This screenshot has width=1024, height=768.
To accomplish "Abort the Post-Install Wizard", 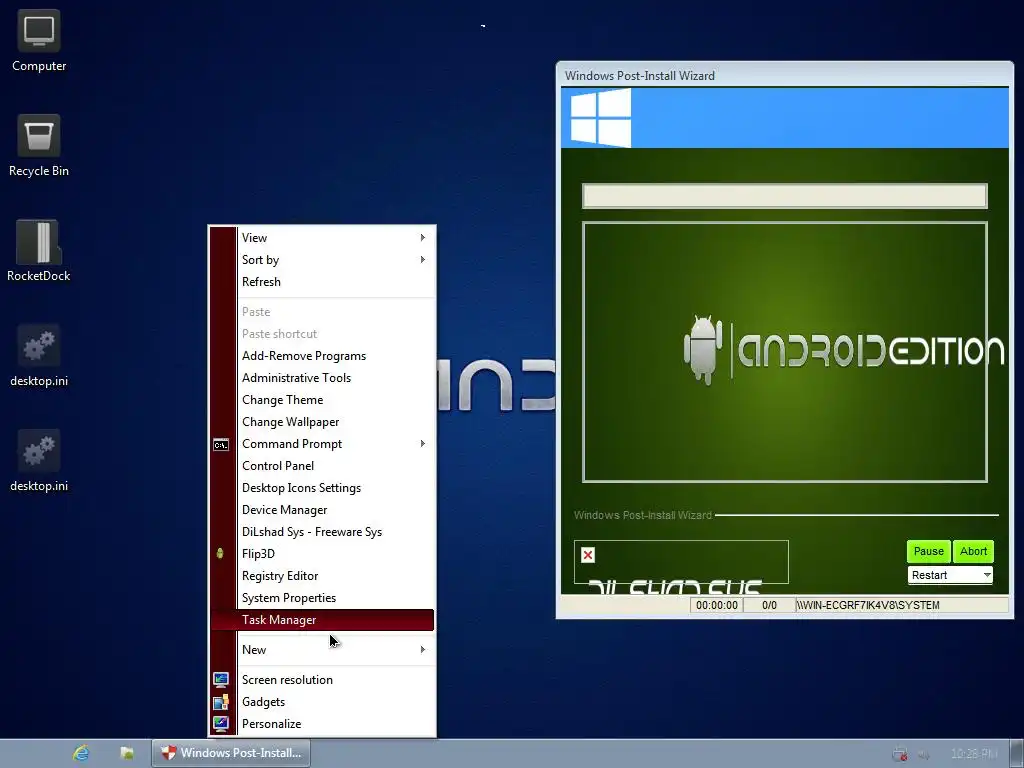I will click(x=973, y=551).
